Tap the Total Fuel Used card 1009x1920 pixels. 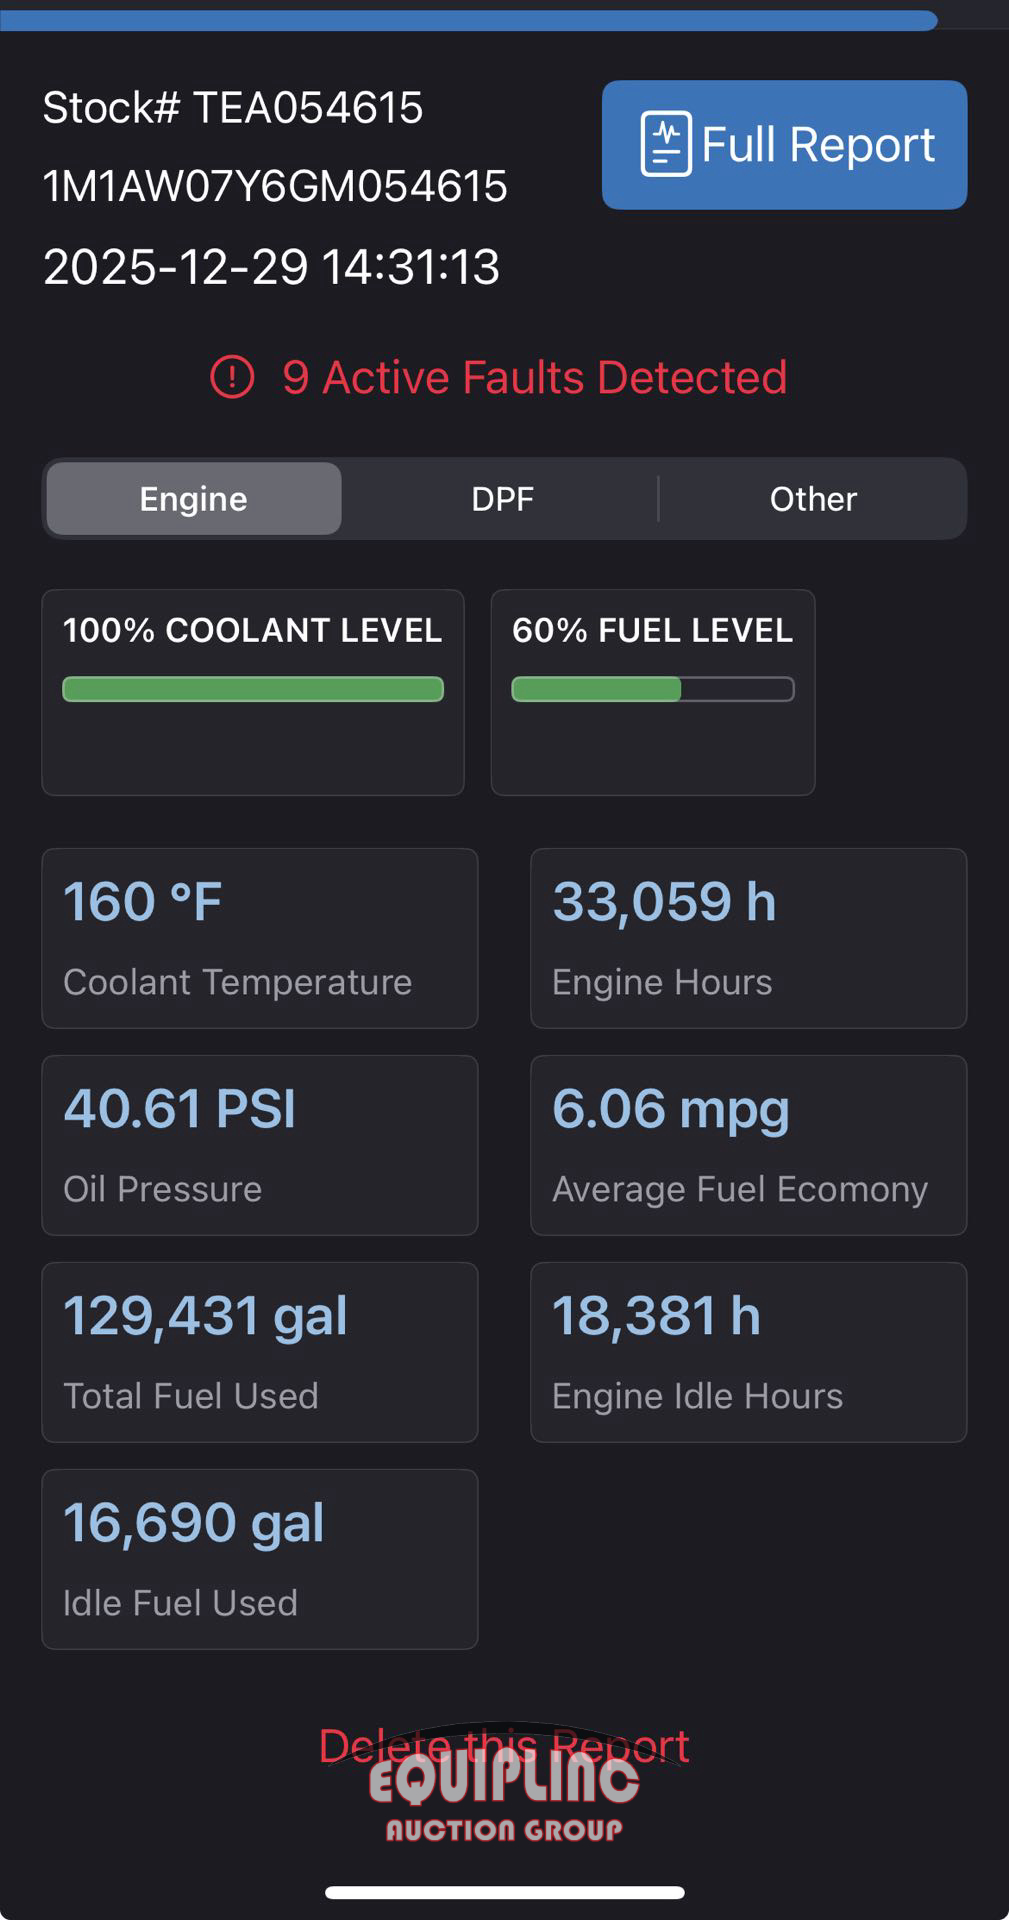pyautogui.click(x=260, y=1352)
